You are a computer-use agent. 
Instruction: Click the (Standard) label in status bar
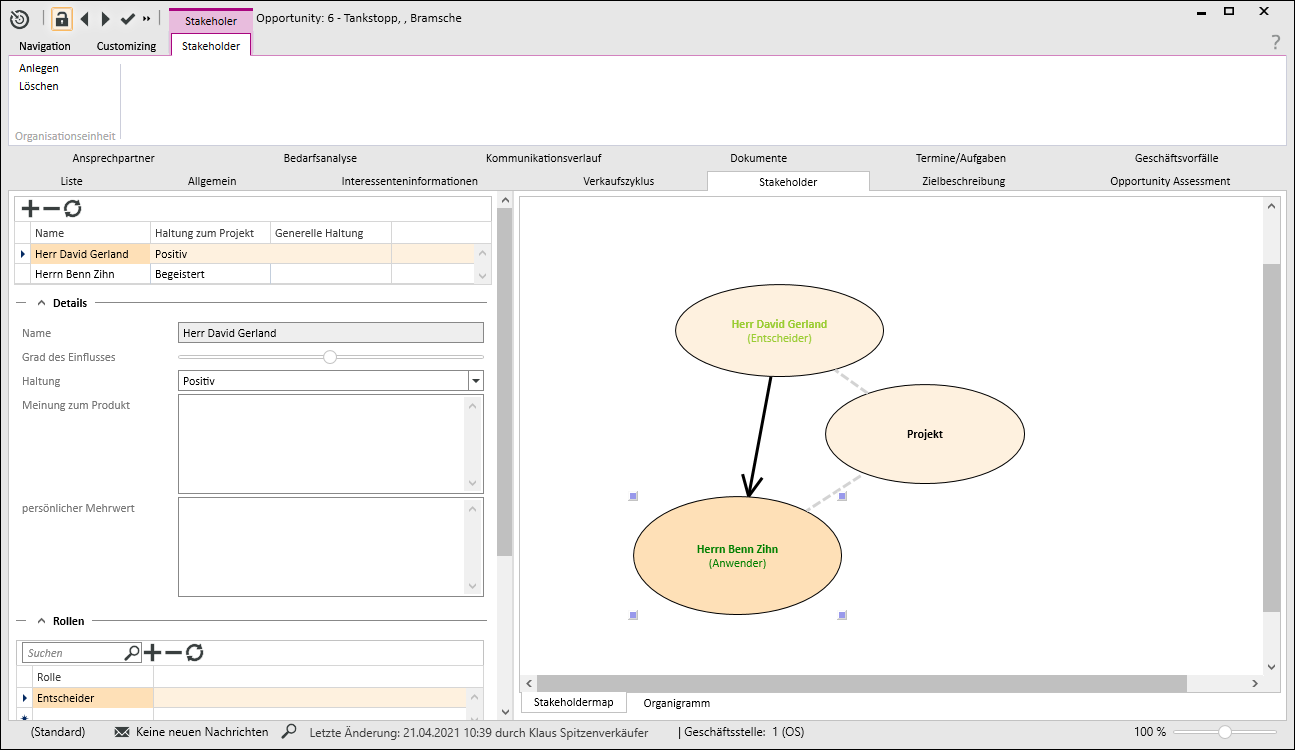[x=58, y=732]
